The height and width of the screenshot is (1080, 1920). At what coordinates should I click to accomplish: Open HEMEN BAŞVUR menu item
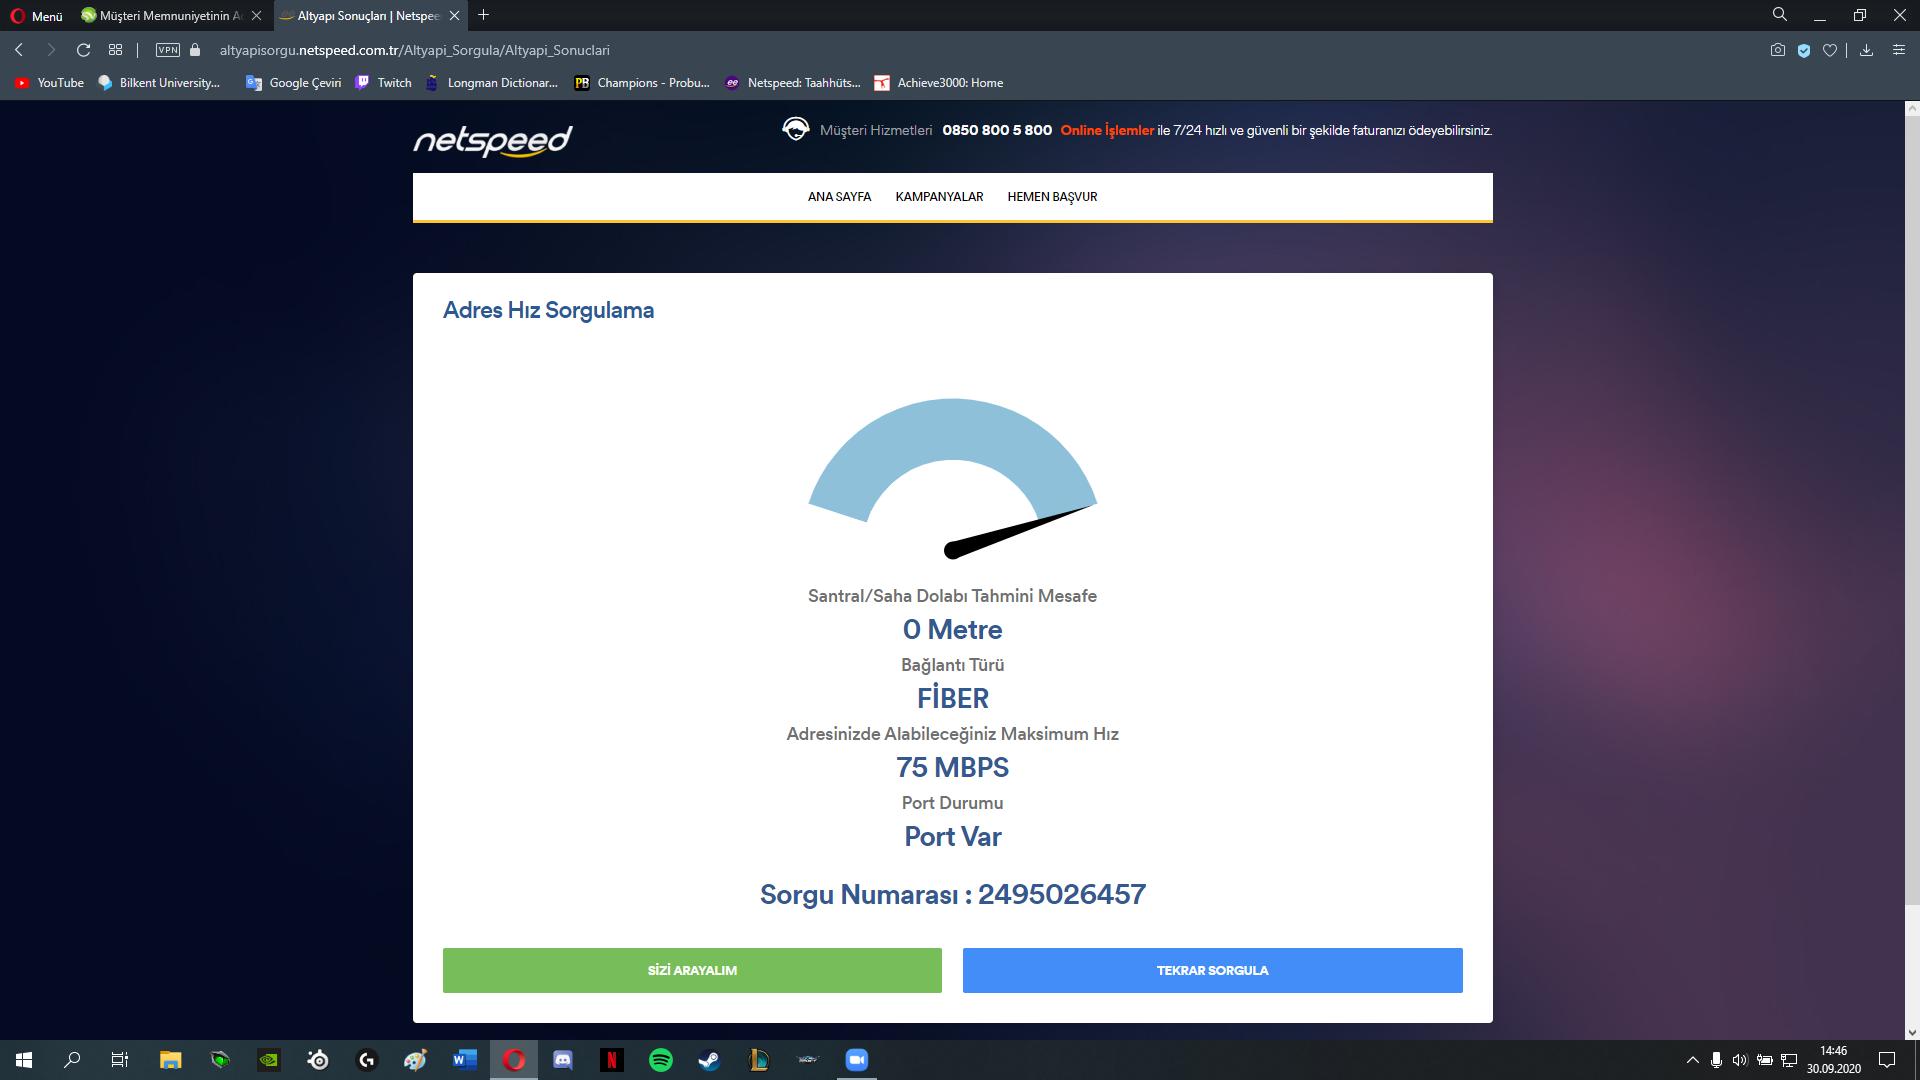pyautogui.click(x=1052, y=197)
